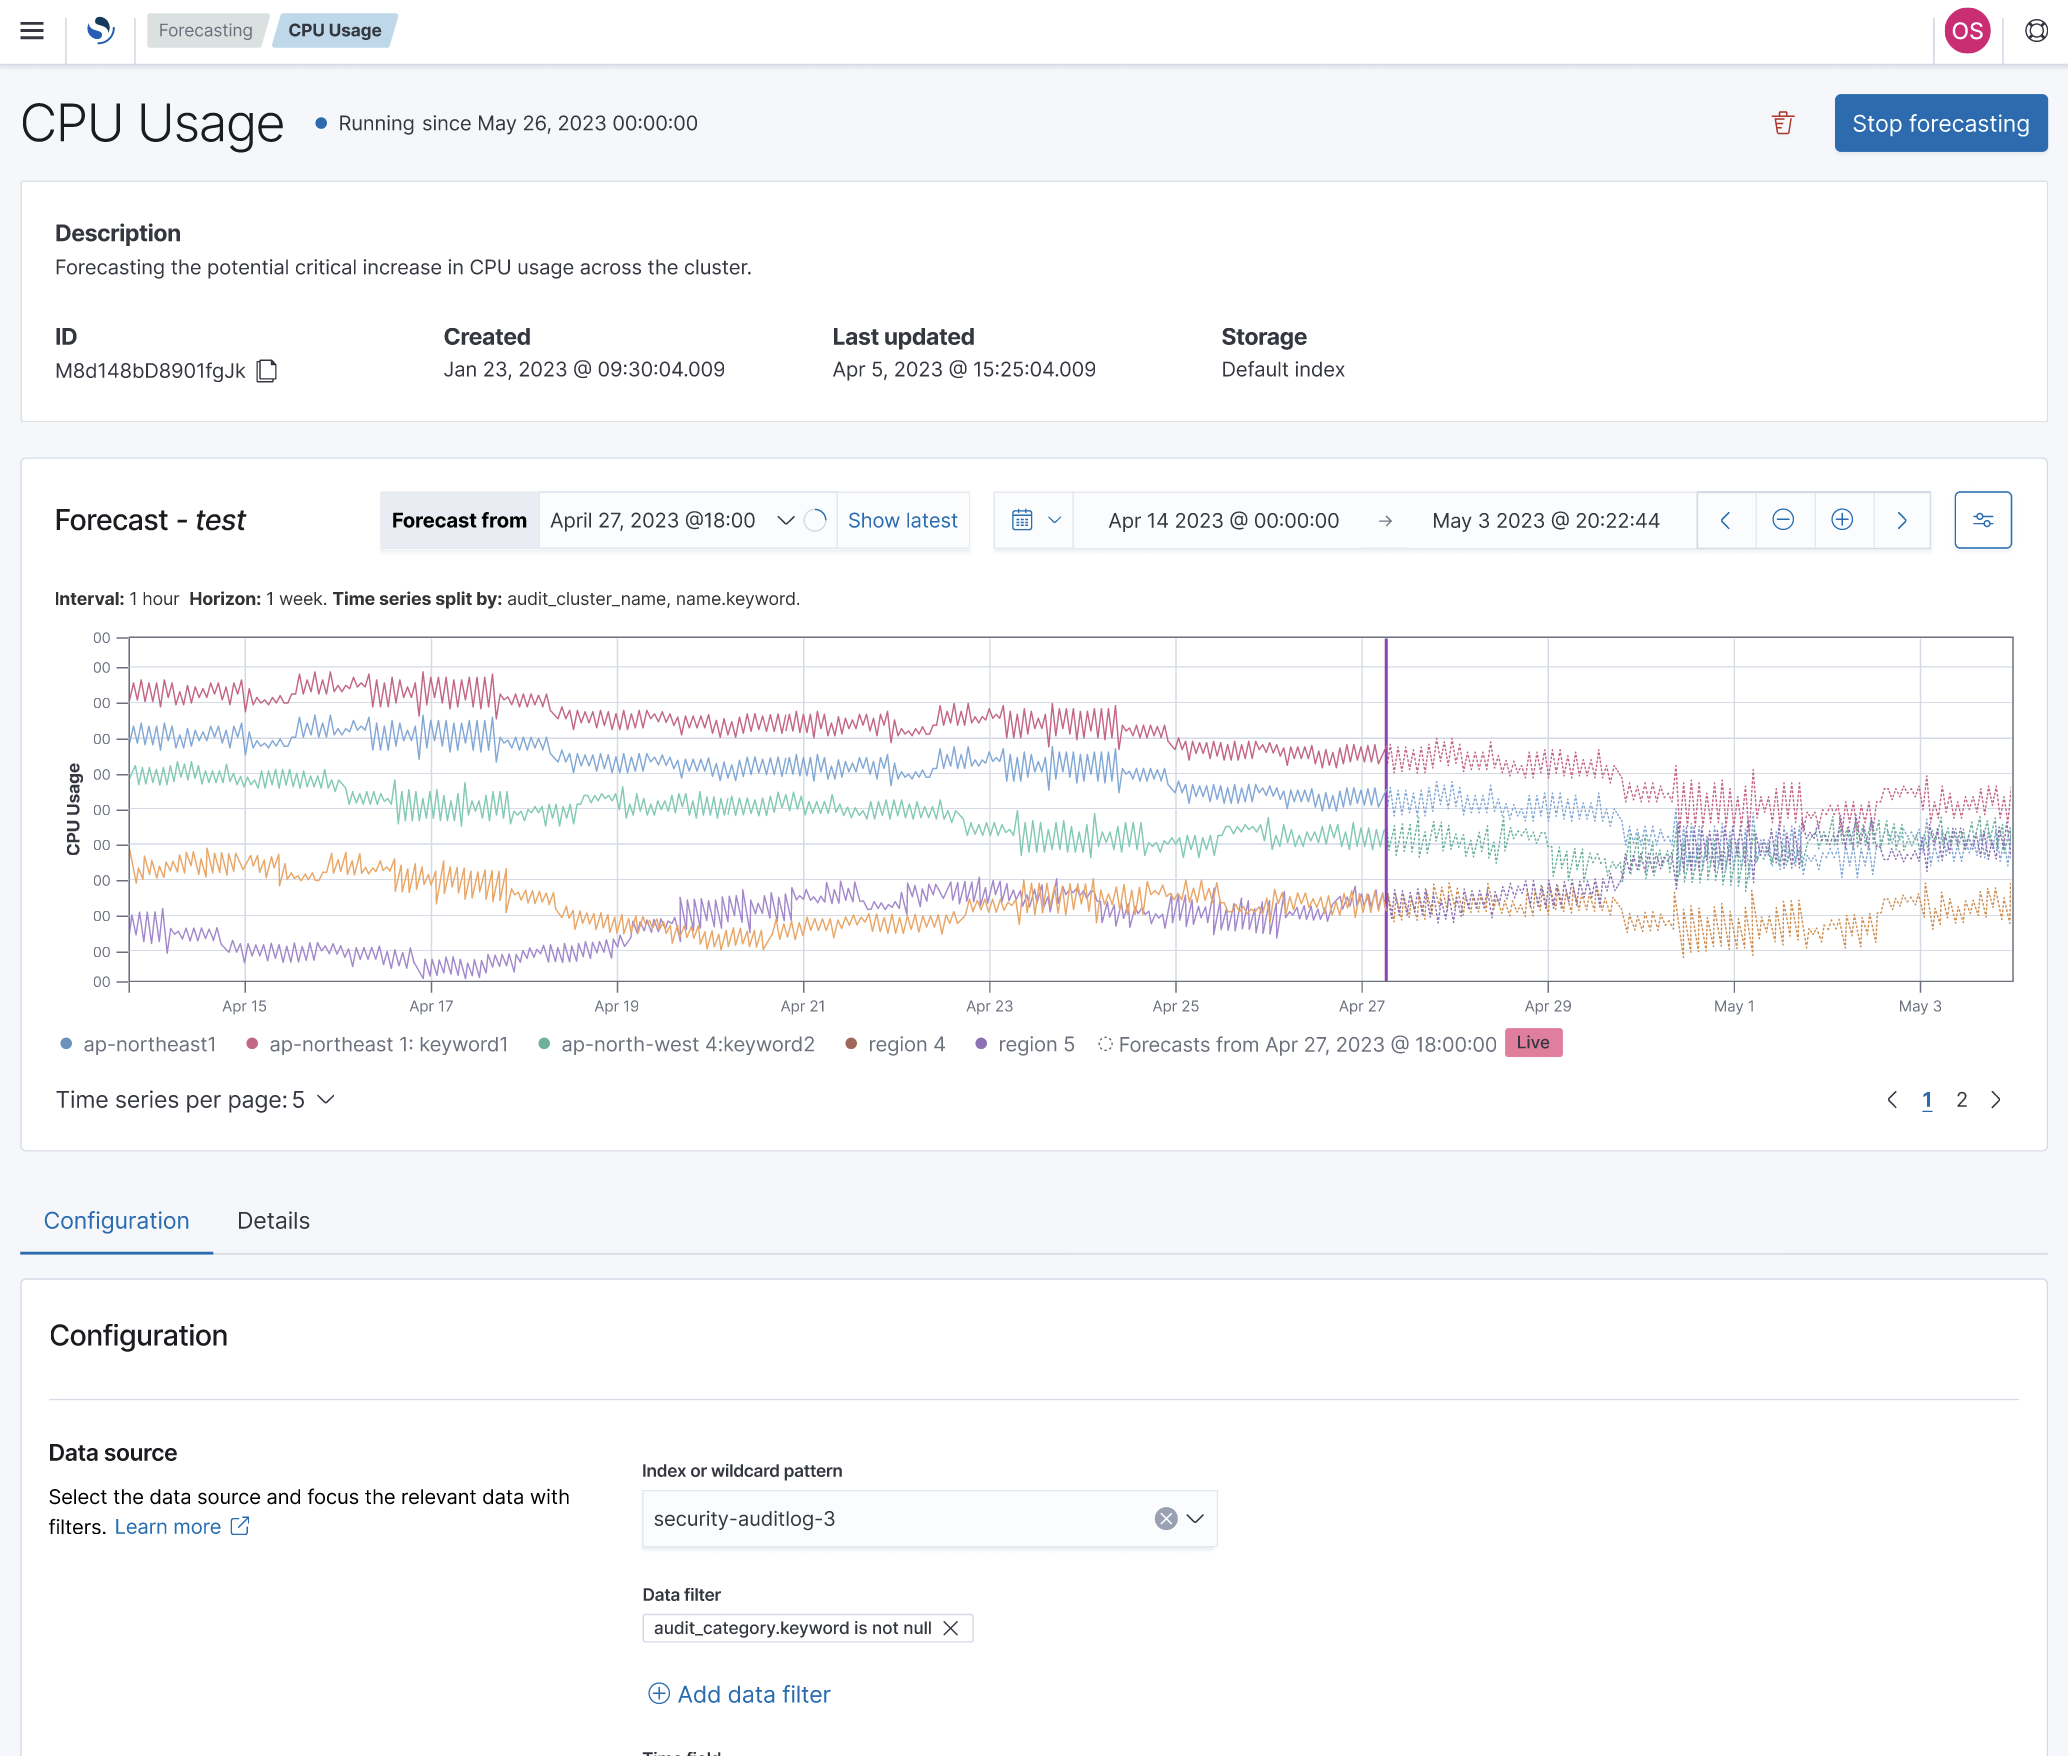The width and height of the screenshot is (2068, 1756).
Task: Click the OpenSearch logo in the header
Action: click(x=101, y=31)
